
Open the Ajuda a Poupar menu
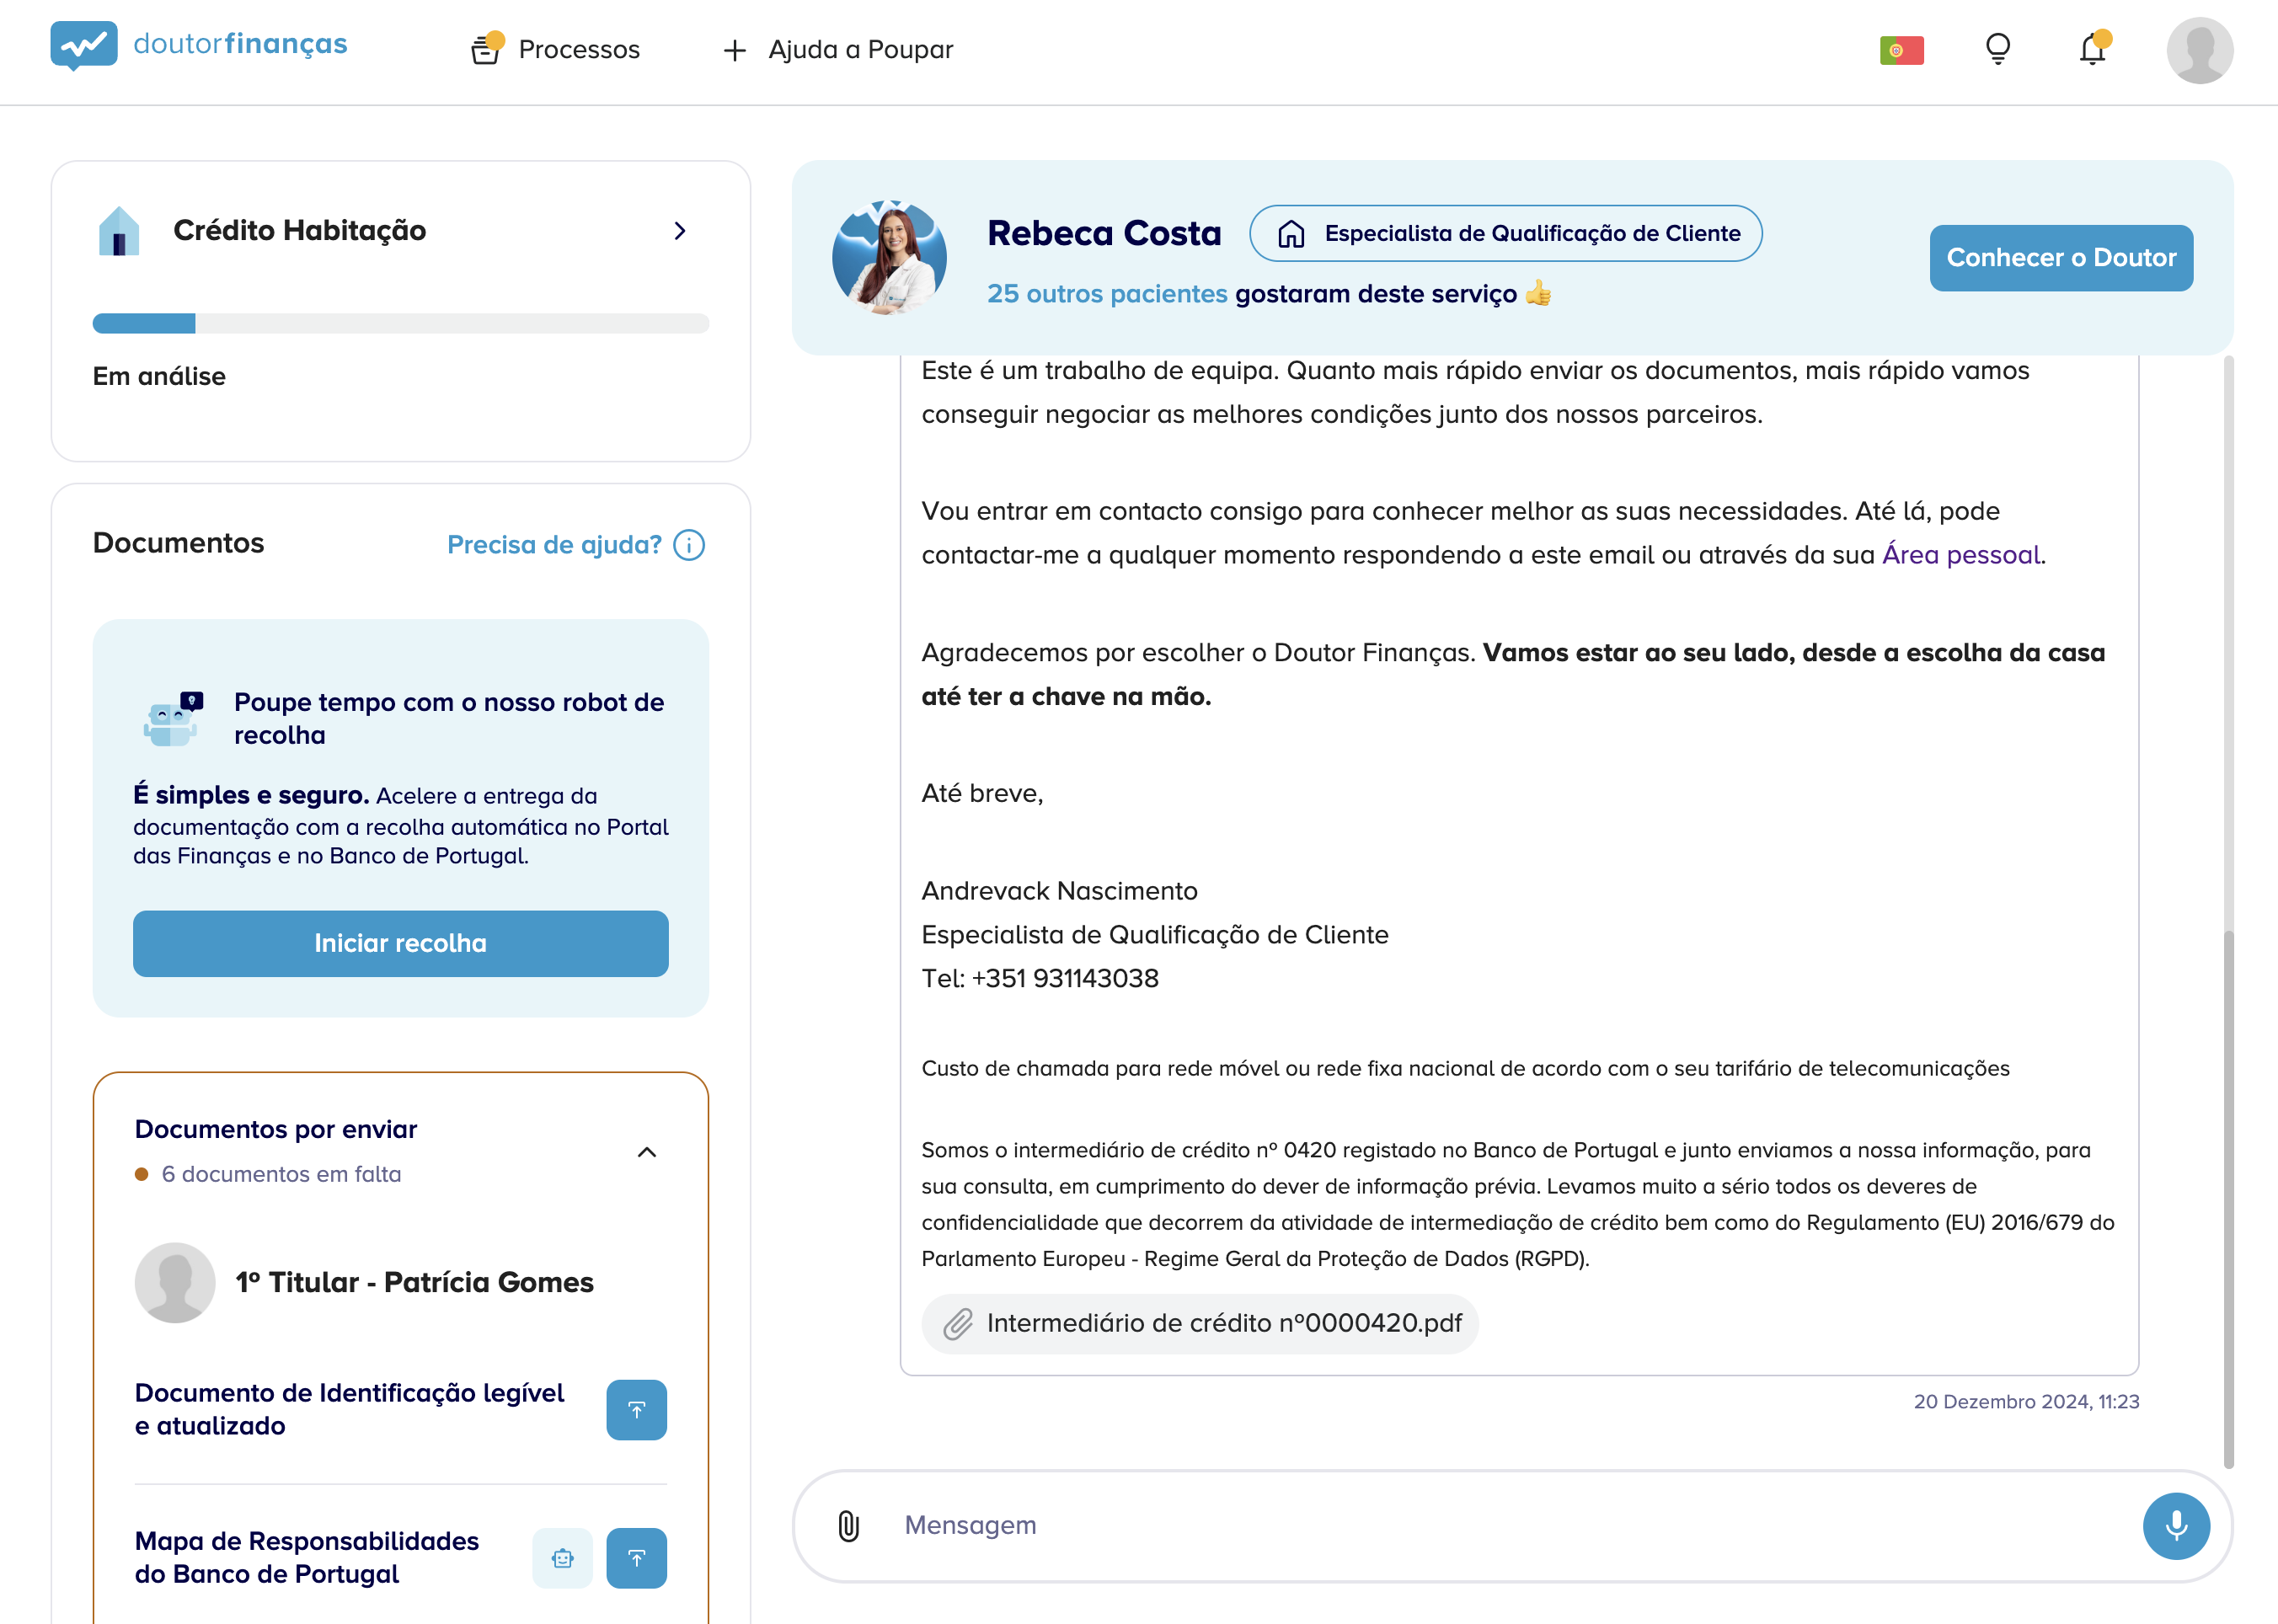(838, 49)
